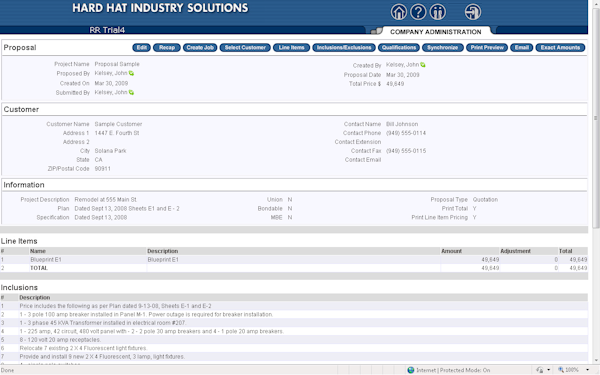Open the zoom level dropdown arrow
The width and height of the screenshot is (600, 375).
point(587,370)
